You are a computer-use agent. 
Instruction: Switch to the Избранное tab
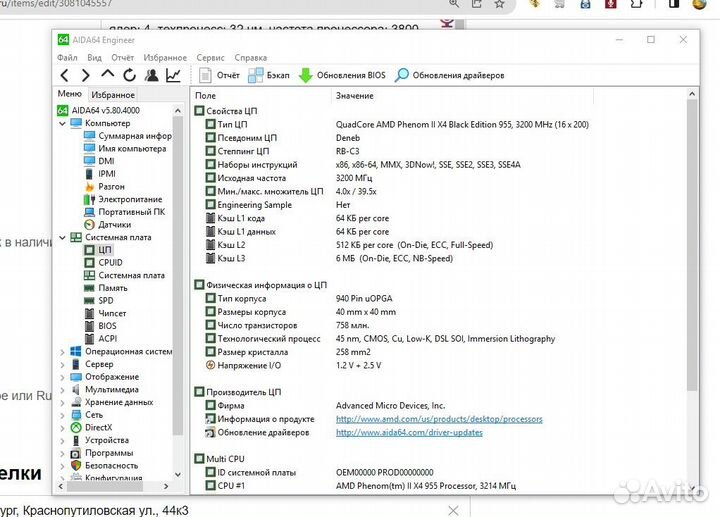(113, 94)
